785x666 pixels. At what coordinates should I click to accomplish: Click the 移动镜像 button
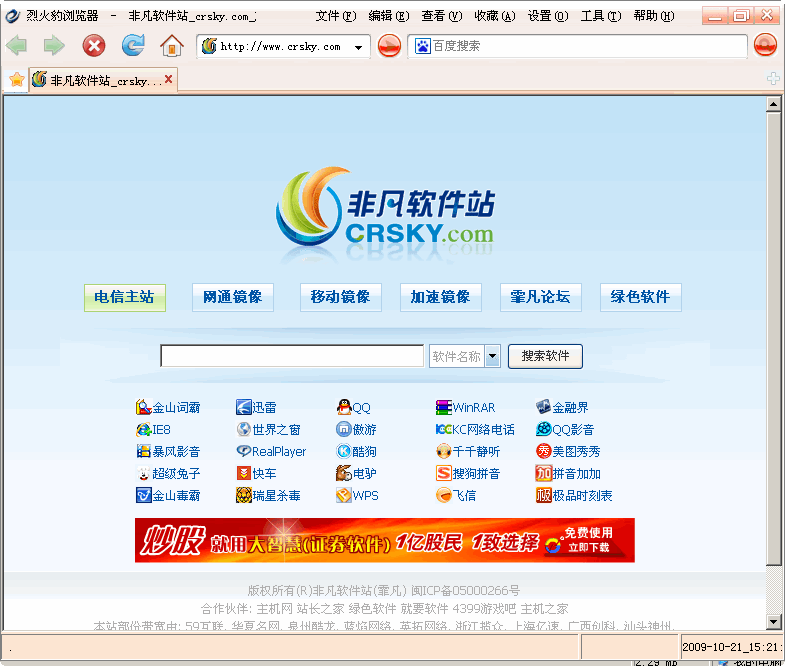[340, 297]
